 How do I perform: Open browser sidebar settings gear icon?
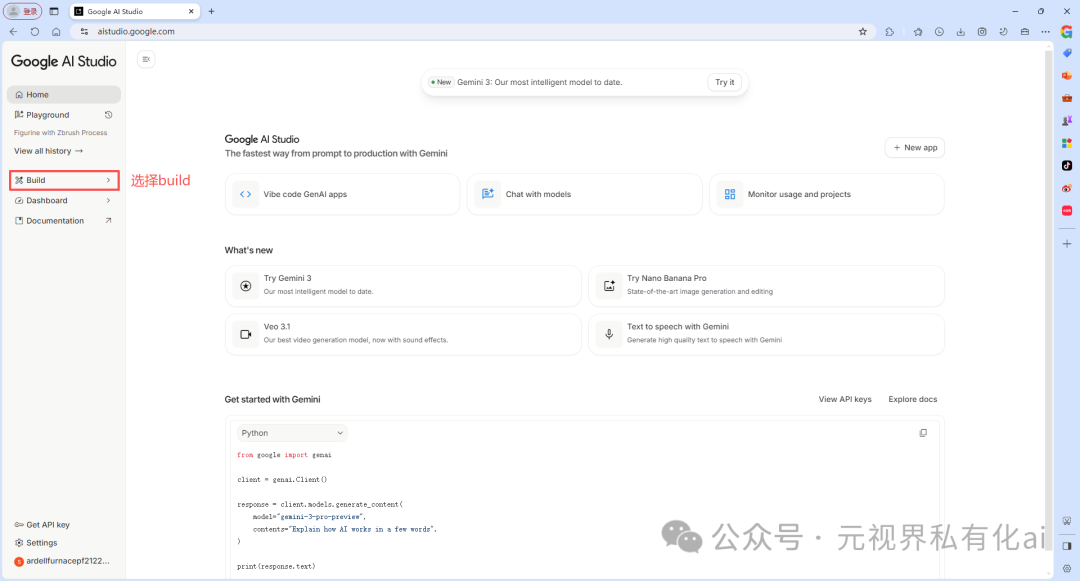(1067, 569)
